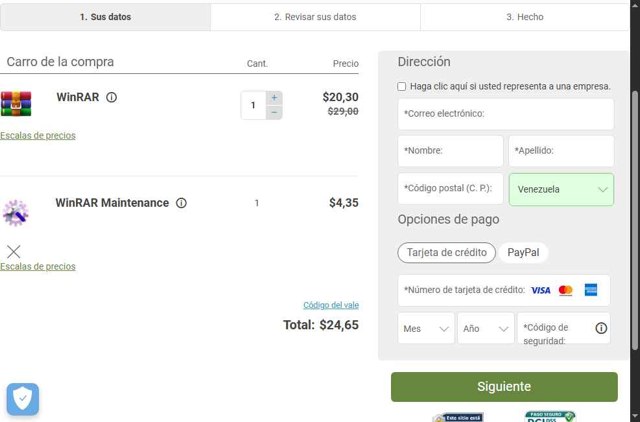Viewport: 640px width, 422px height.
Task: Focus the Correo electrónico input field
Action: (505, 114)
